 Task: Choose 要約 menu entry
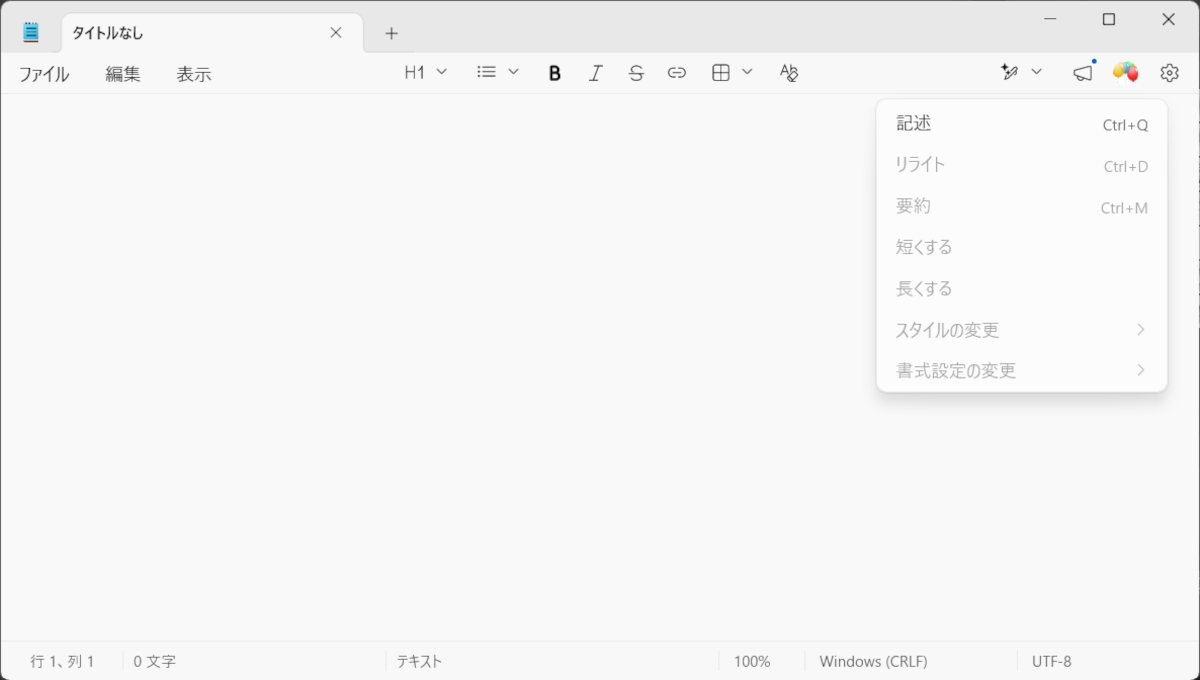click(x=1022, y=207)
